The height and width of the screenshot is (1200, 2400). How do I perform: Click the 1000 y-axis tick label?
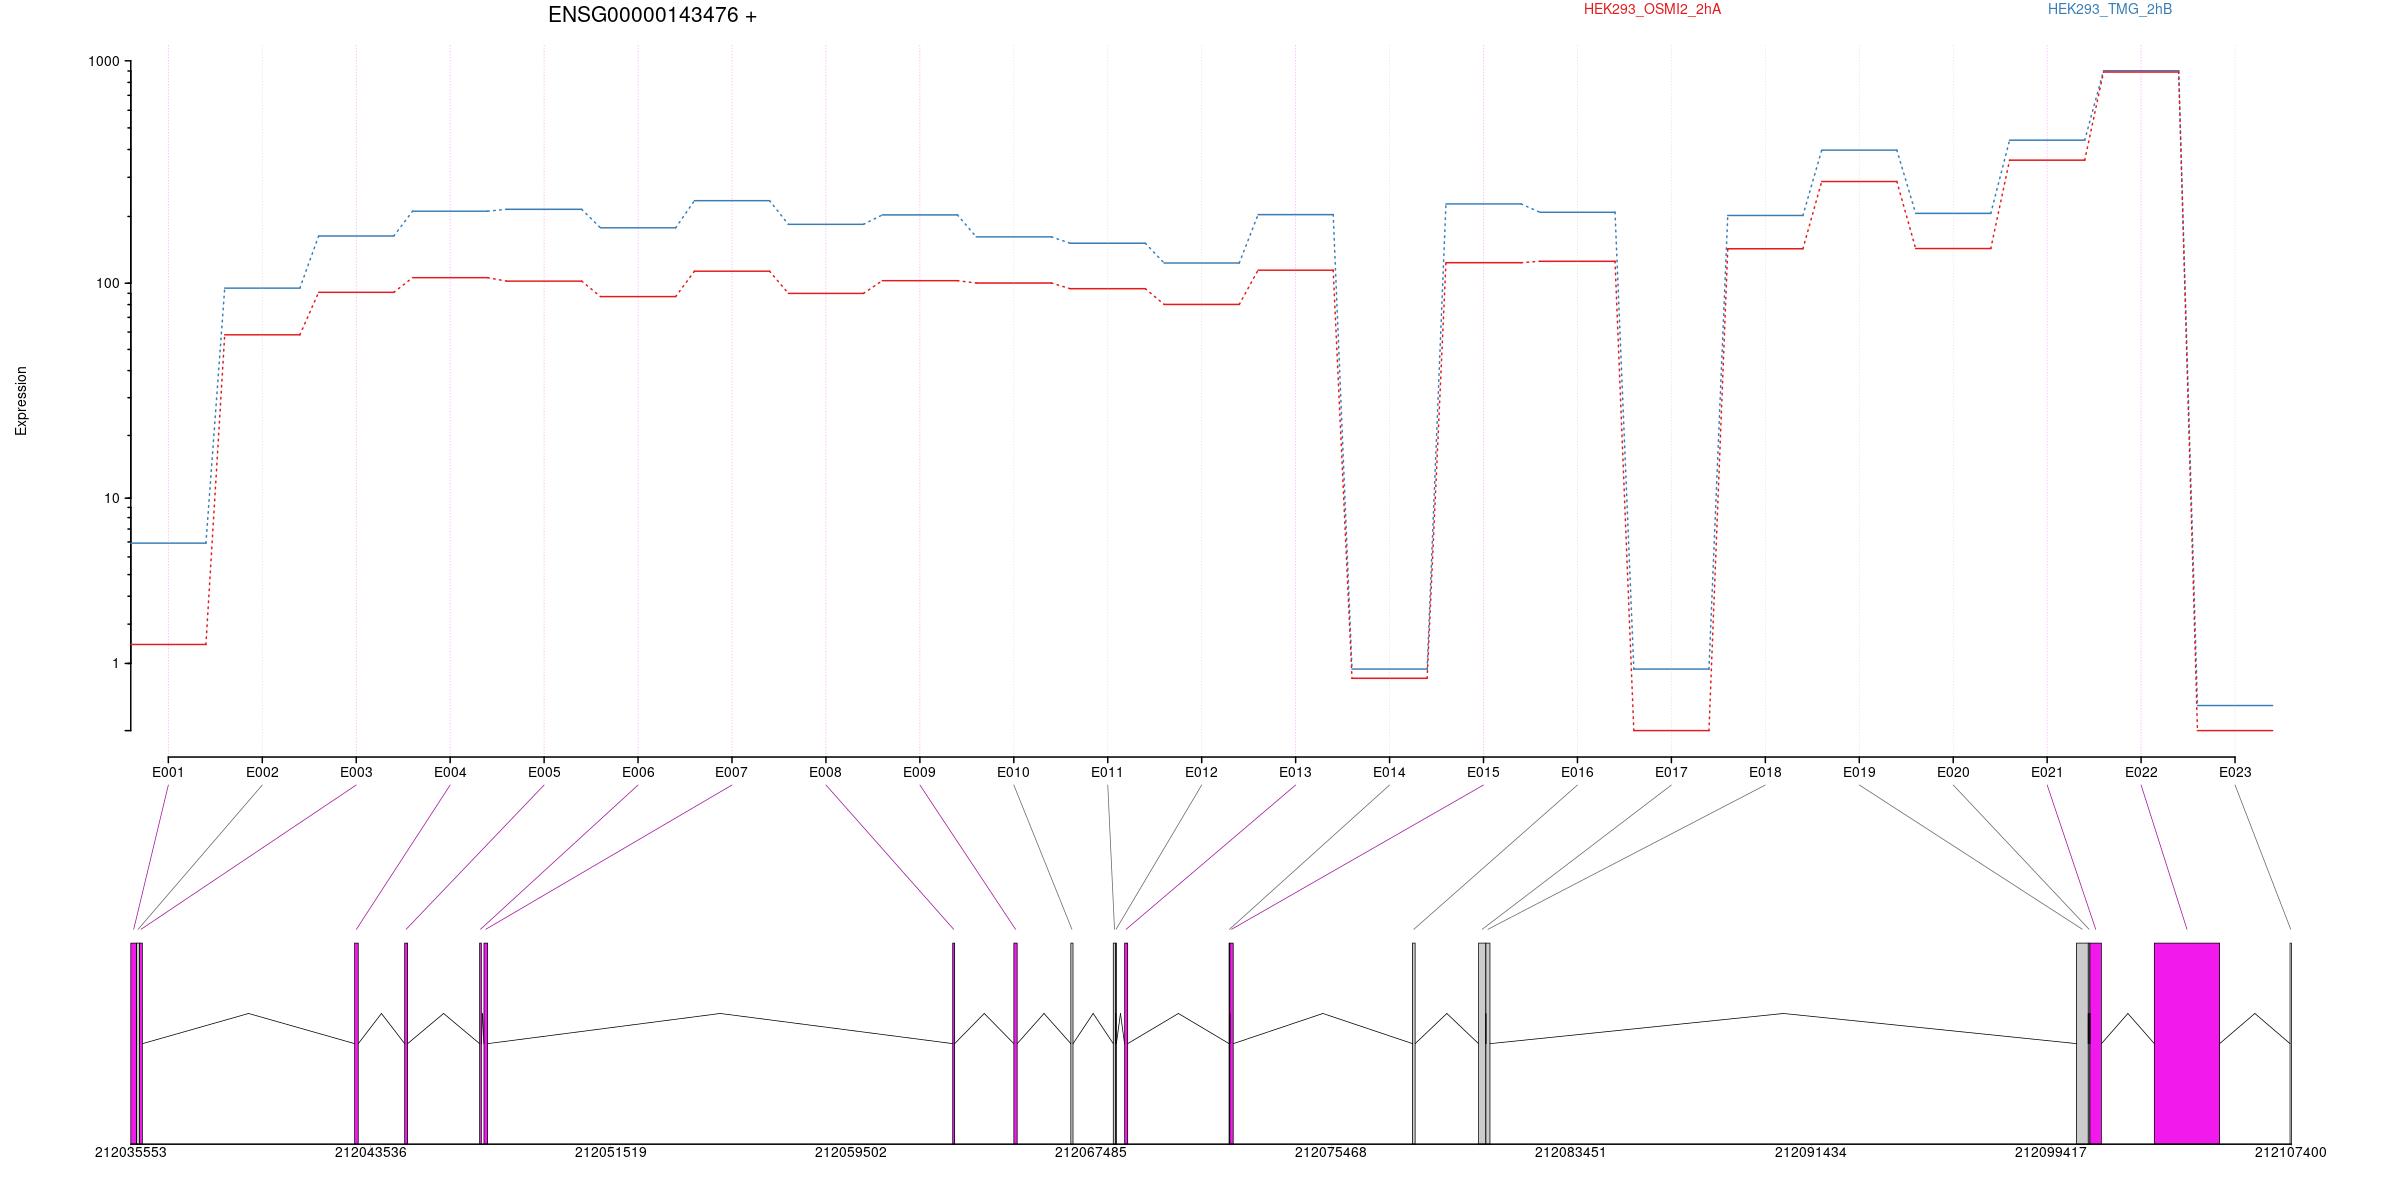[x=103, y=61]
